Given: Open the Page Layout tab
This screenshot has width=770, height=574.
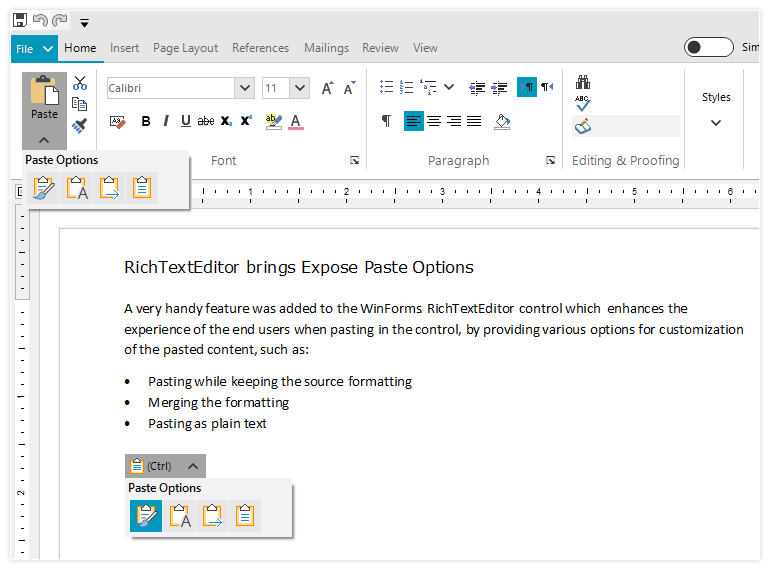Looking at the screenshot, I should pos(185,48).
